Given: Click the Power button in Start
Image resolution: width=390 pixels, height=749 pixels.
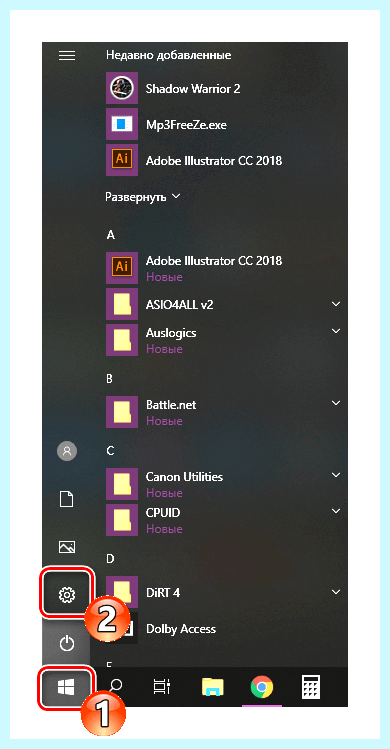Looking at the screenshot, I should click(67, 644).
